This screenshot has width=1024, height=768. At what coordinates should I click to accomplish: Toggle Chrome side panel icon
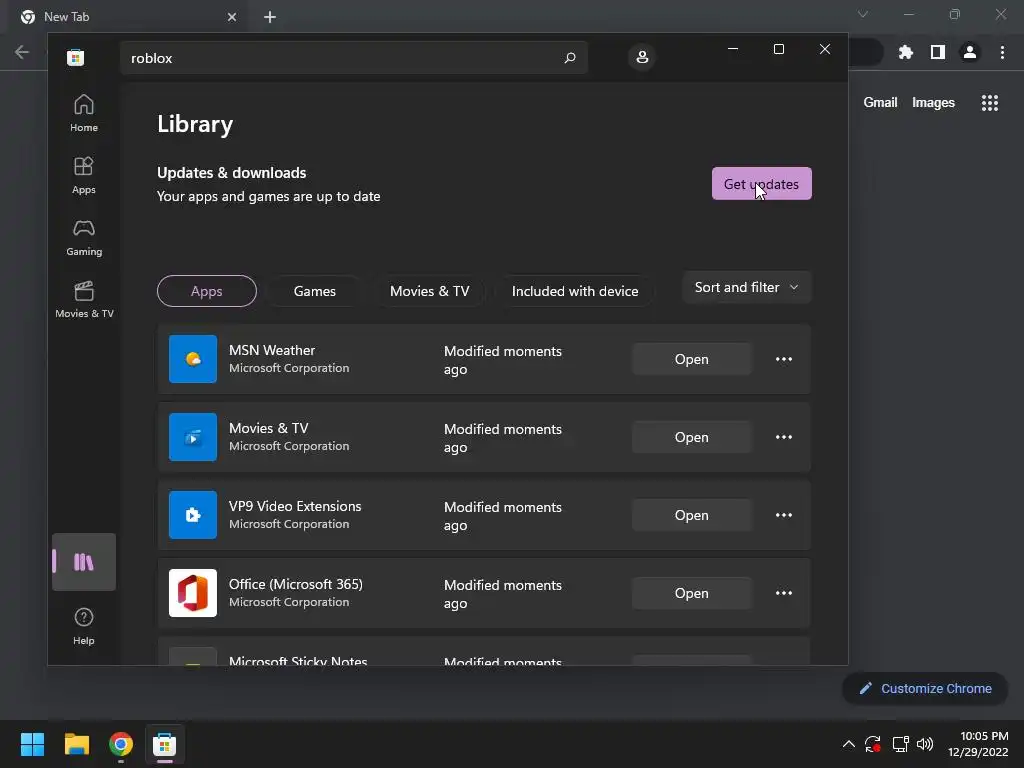(937, 52)
